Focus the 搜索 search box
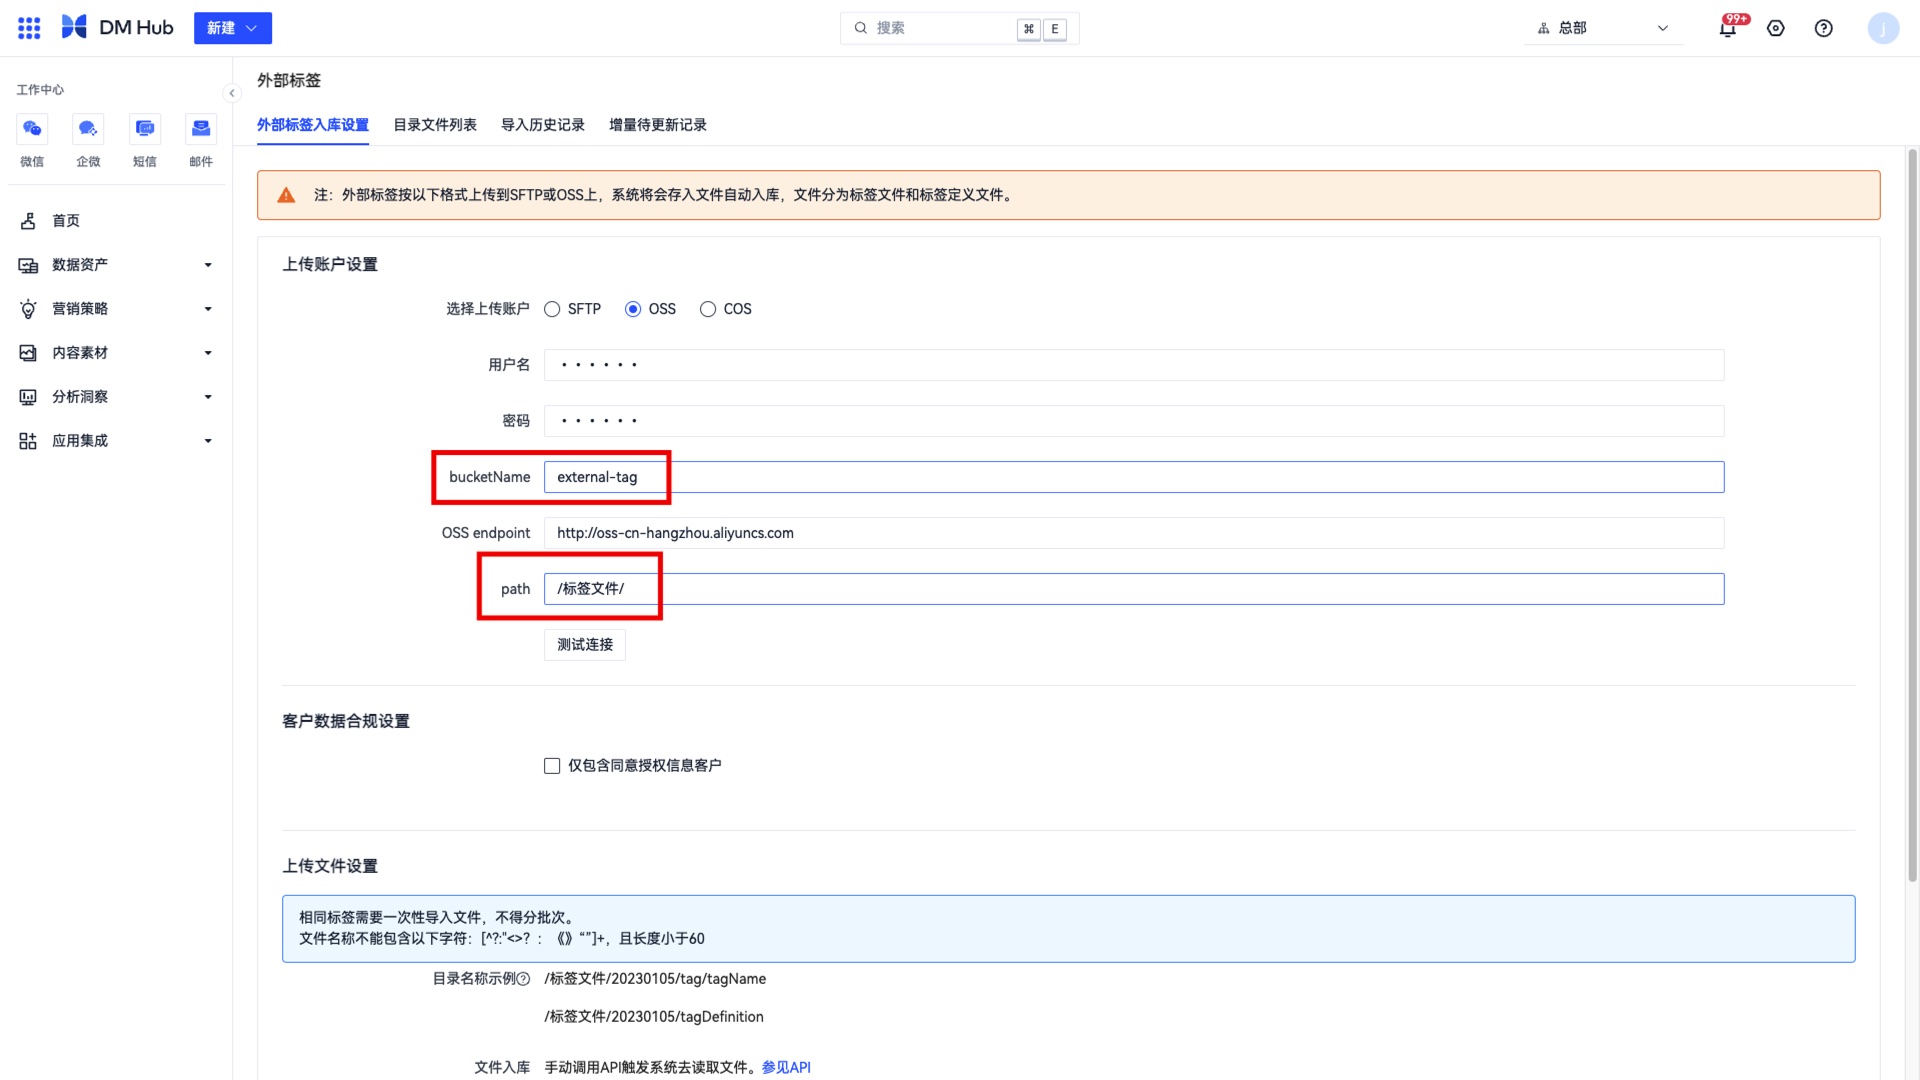The image size is (1920, 1080). coord(959,28)
